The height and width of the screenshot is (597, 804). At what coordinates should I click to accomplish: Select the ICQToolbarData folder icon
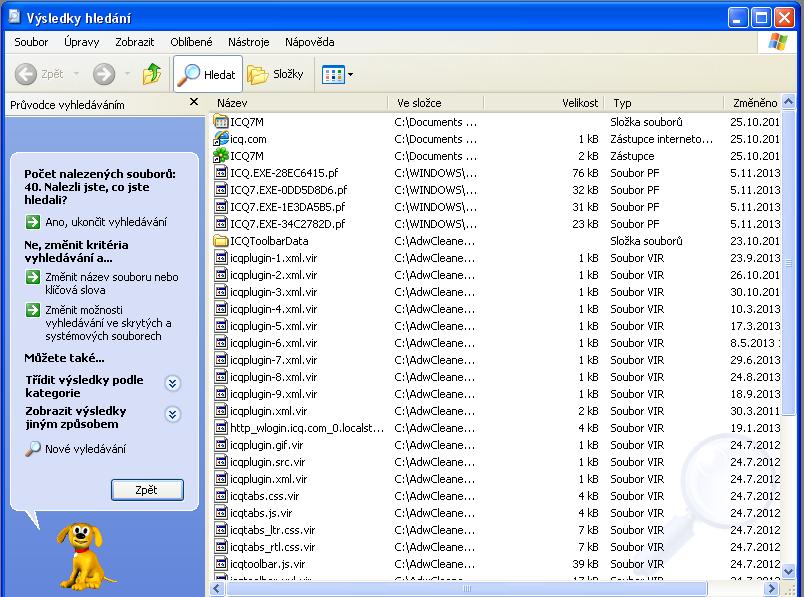220,241
